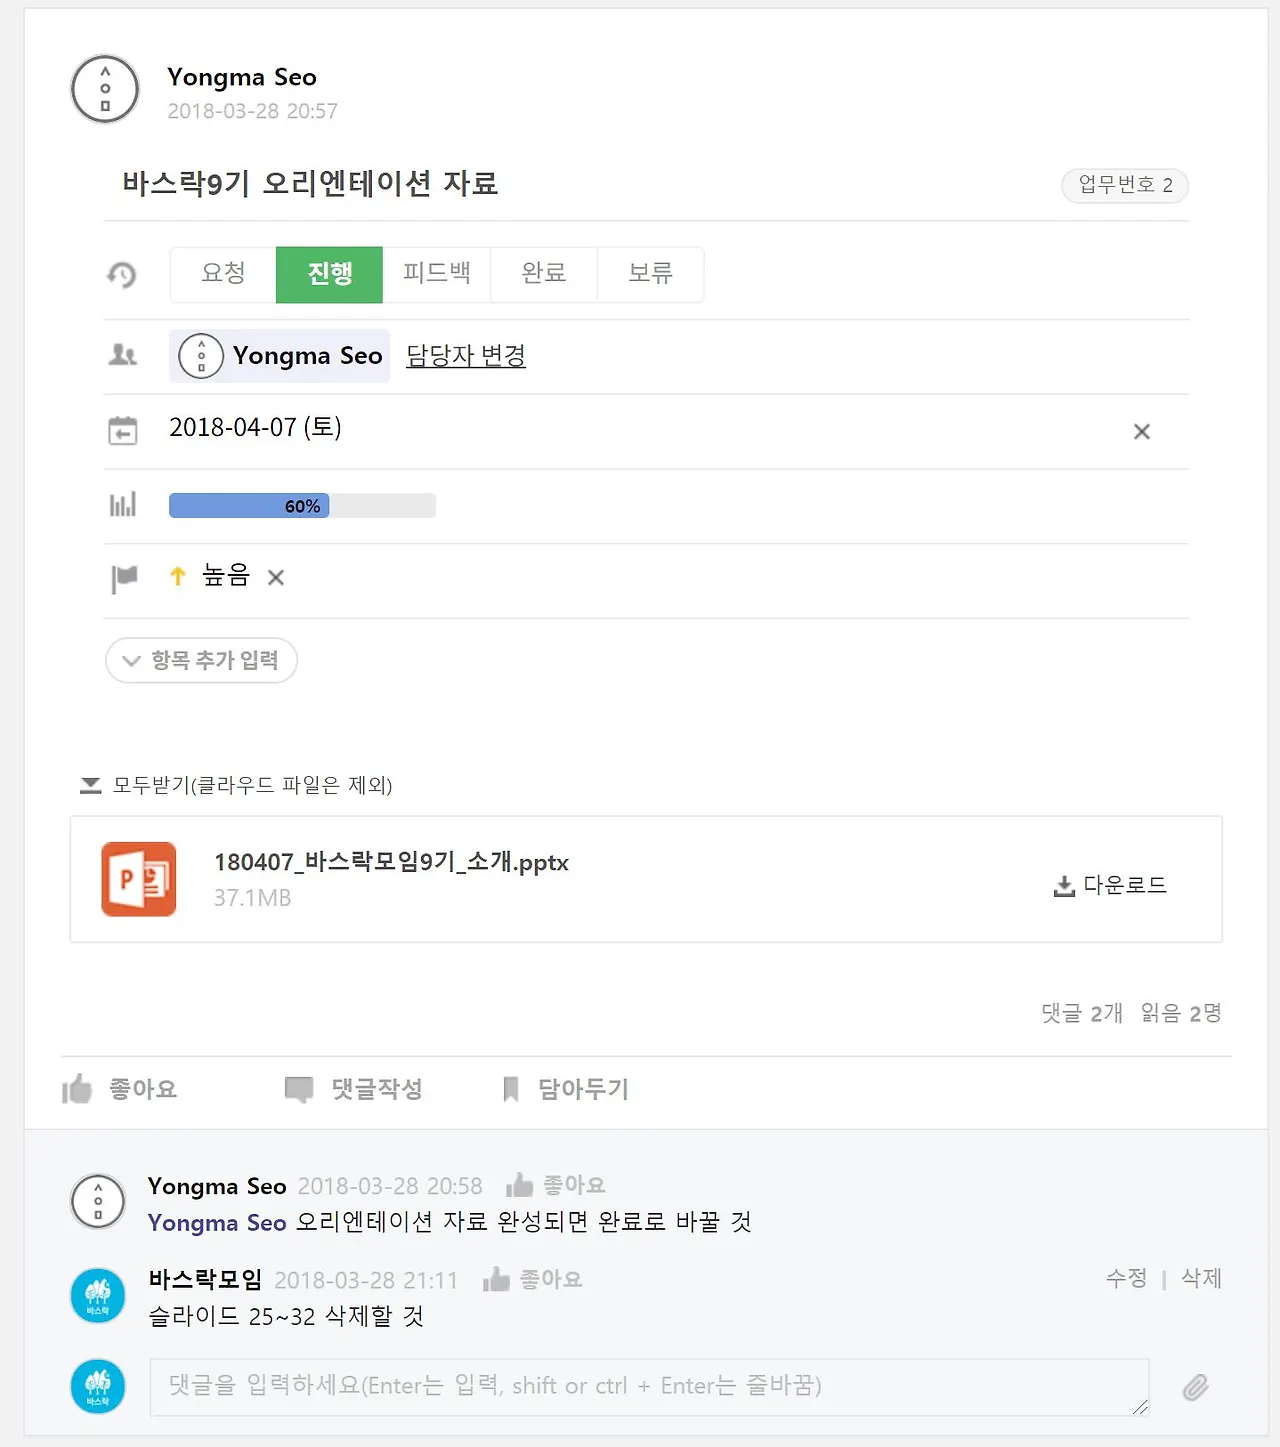Set task status to 완료
This screenshot has width=1280, height=1447.
tap(544, 274)
